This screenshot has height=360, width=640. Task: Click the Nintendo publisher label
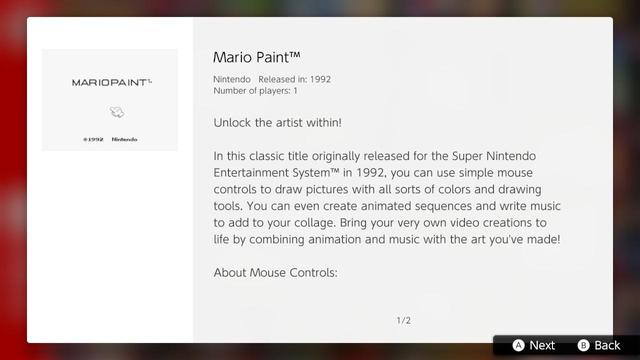point(232,79)
